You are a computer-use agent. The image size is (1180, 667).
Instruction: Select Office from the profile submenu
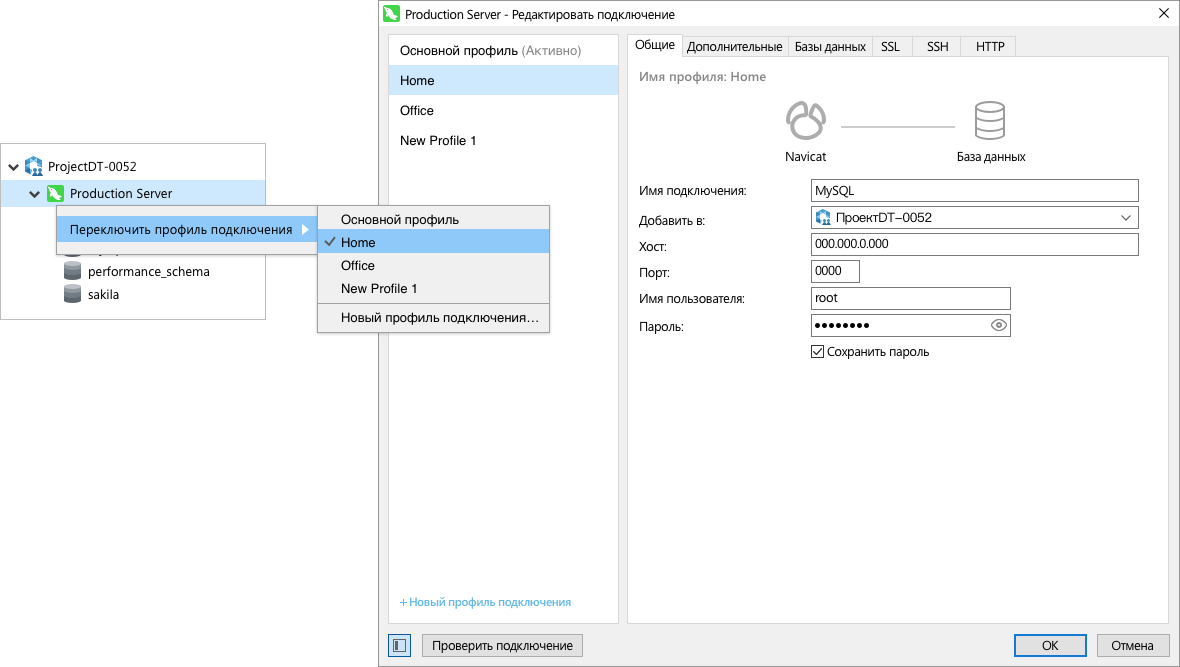[358, 265]
